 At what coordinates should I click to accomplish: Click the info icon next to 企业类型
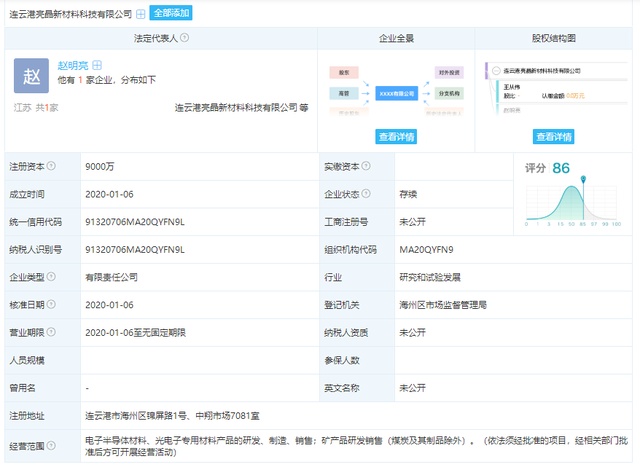(51, 276)
